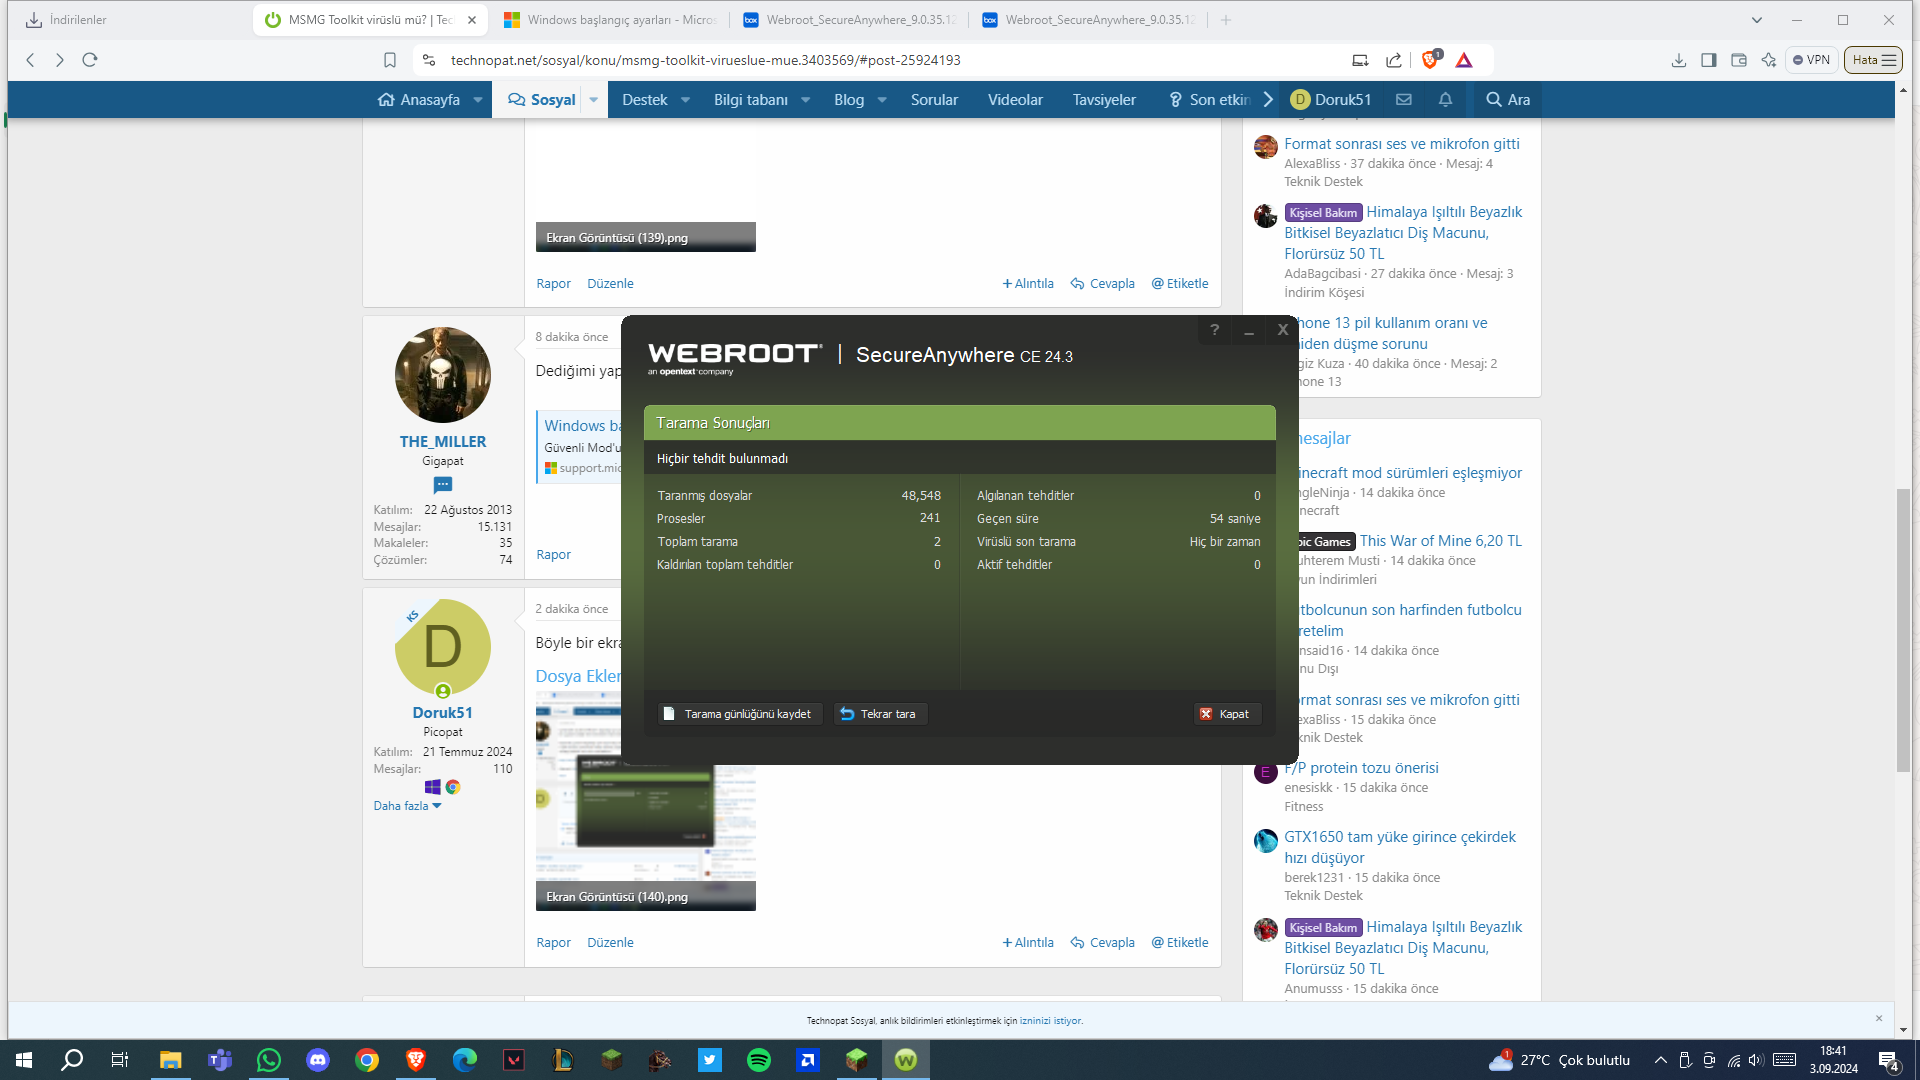Reload the page with the refresh icon

pos(90,60)
